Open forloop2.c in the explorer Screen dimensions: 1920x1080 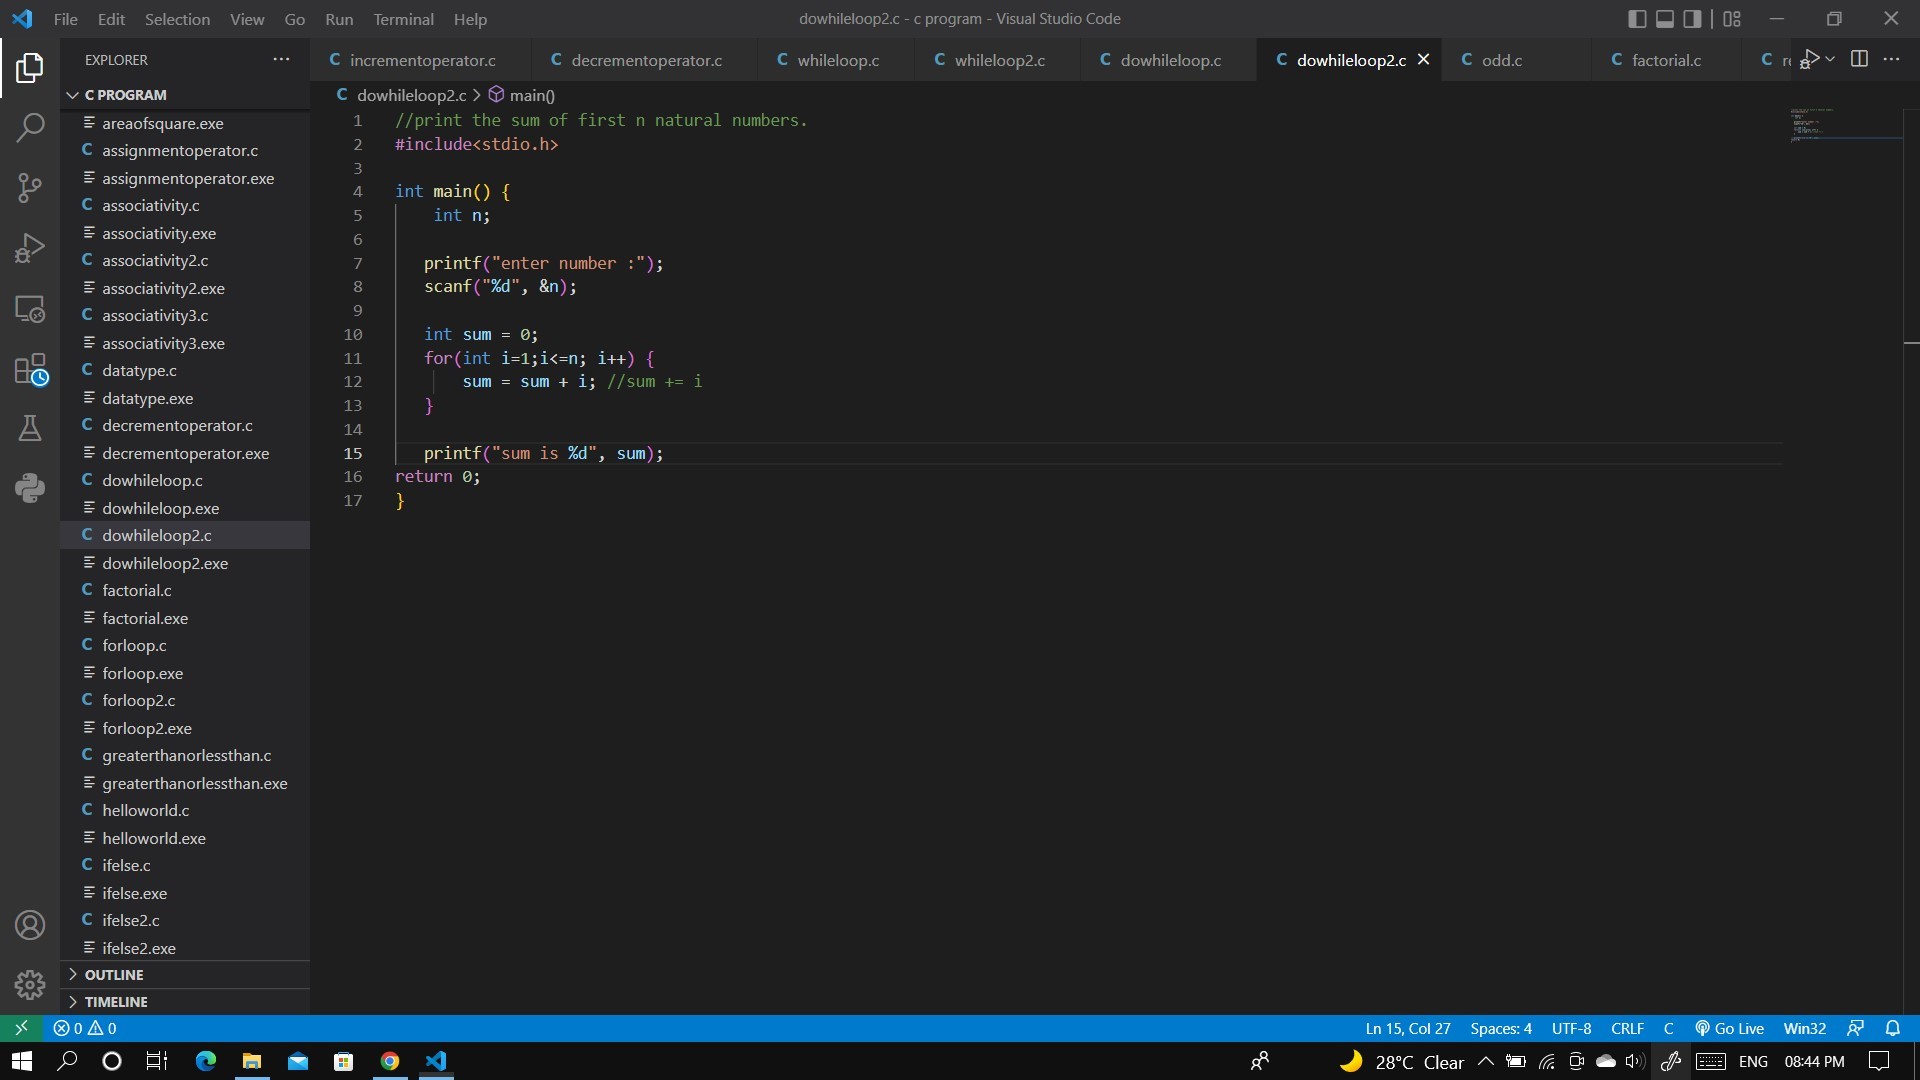pos(138,701)
